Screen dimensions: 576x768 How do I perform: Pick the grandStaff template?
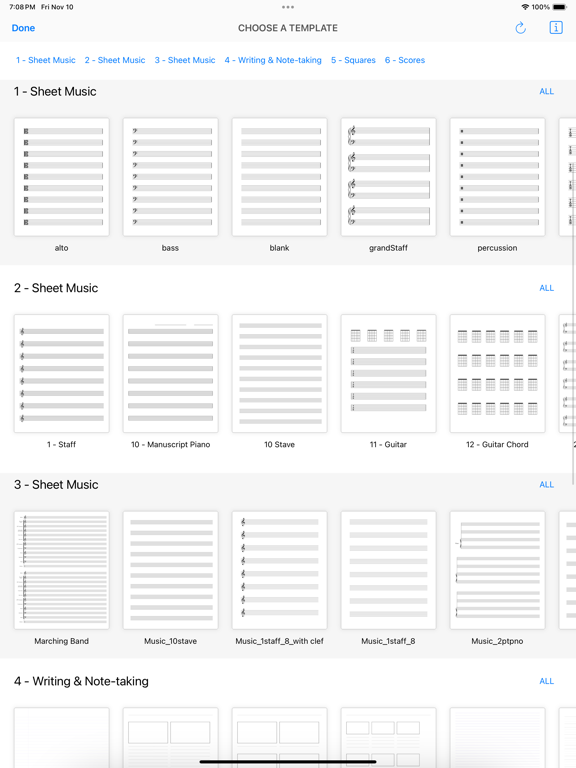pos(388,177)
